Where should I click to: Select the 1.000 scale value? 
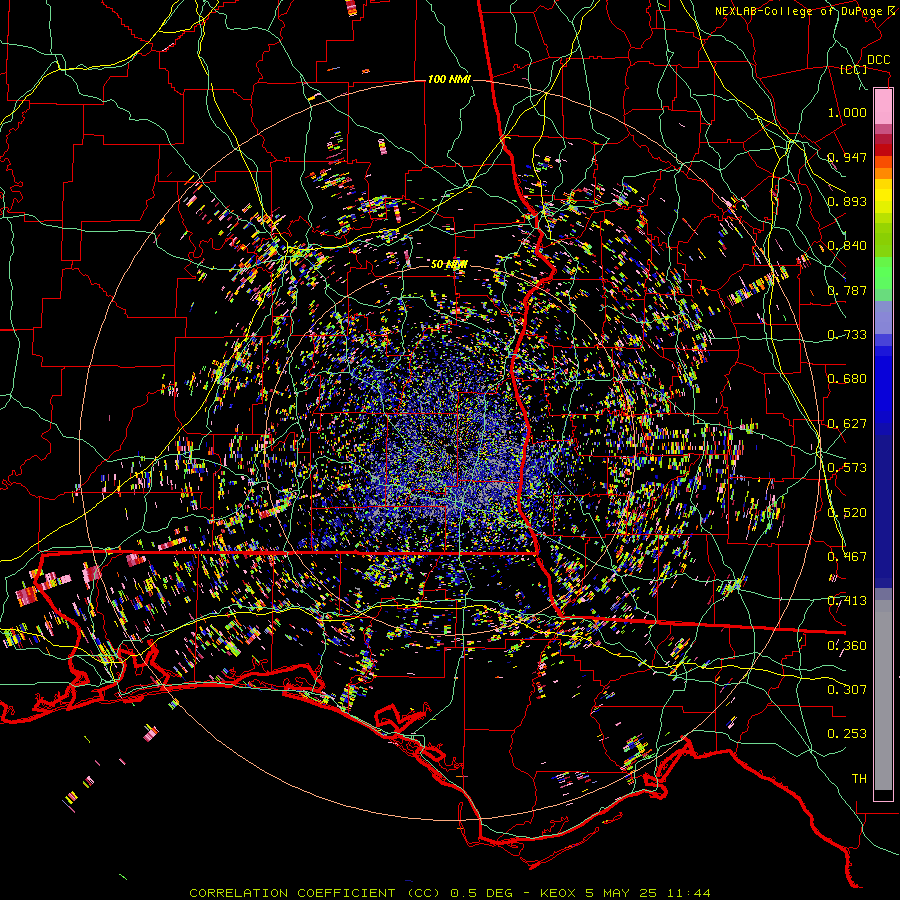pos(847,112)
